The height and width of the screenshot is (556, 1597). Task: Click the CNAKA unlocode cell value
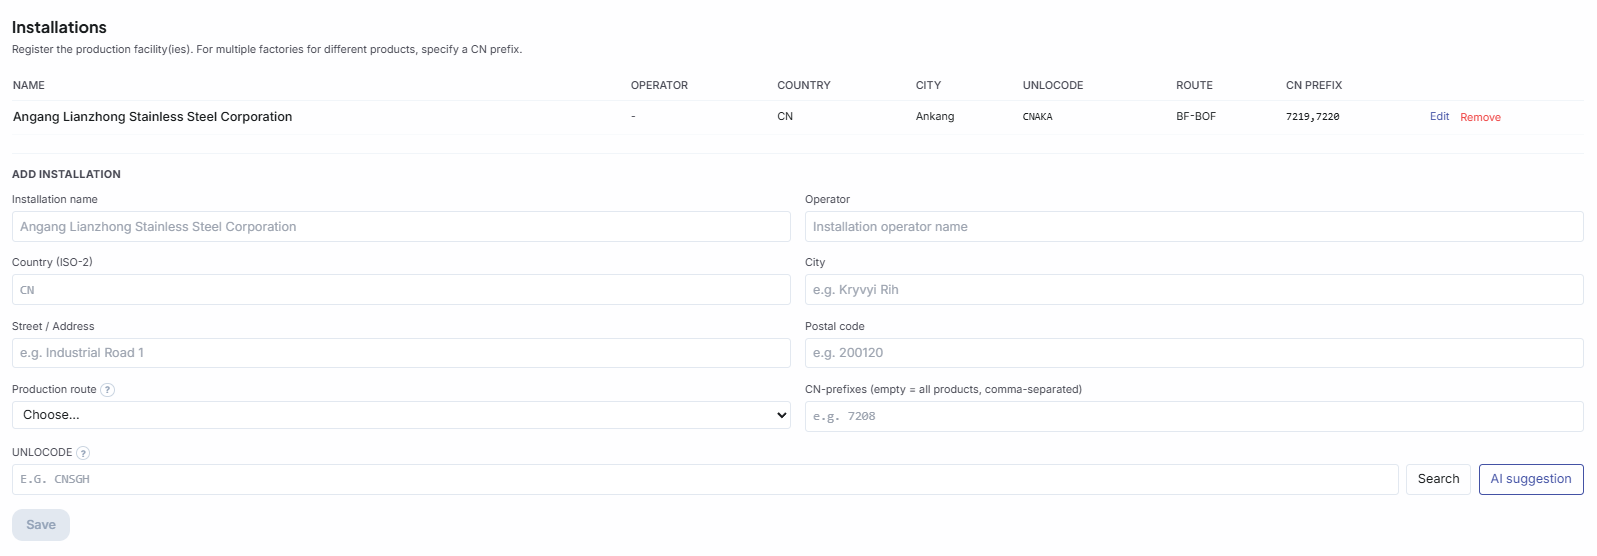(1037, 117)
